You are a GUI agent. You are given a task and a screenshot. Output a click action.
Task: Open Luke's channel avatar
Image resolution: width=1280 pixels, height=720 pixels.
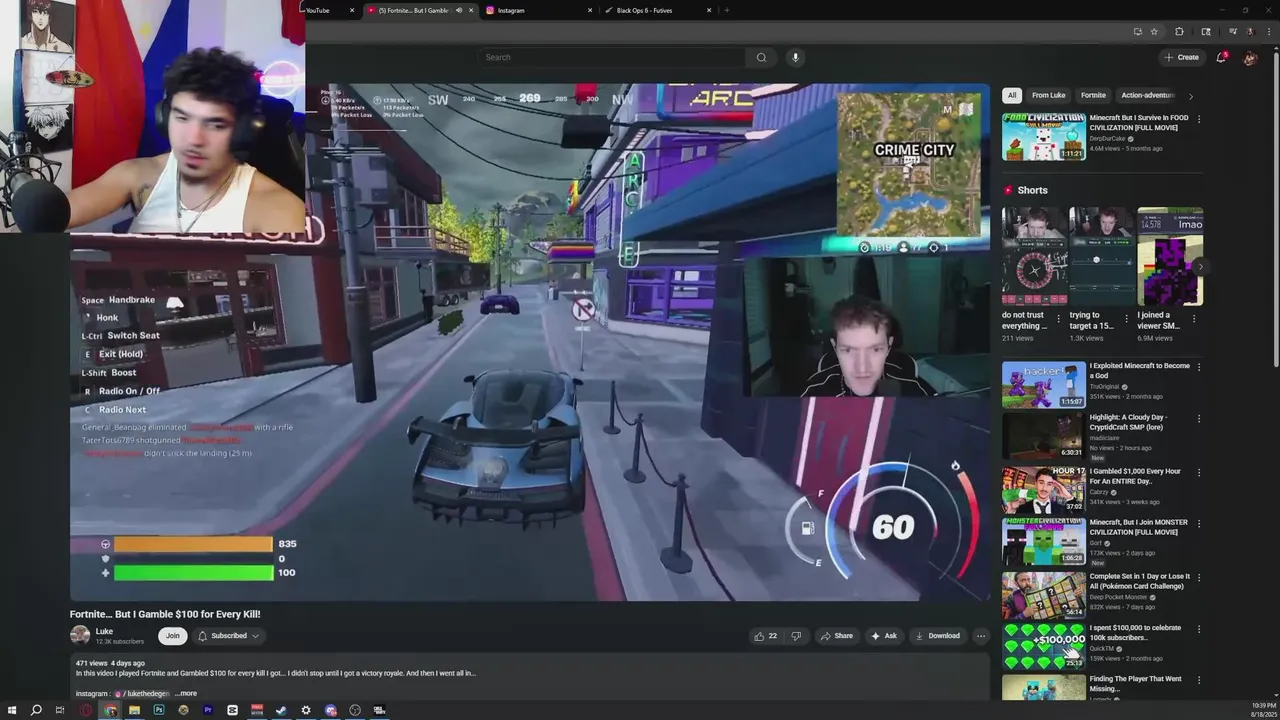80,635
